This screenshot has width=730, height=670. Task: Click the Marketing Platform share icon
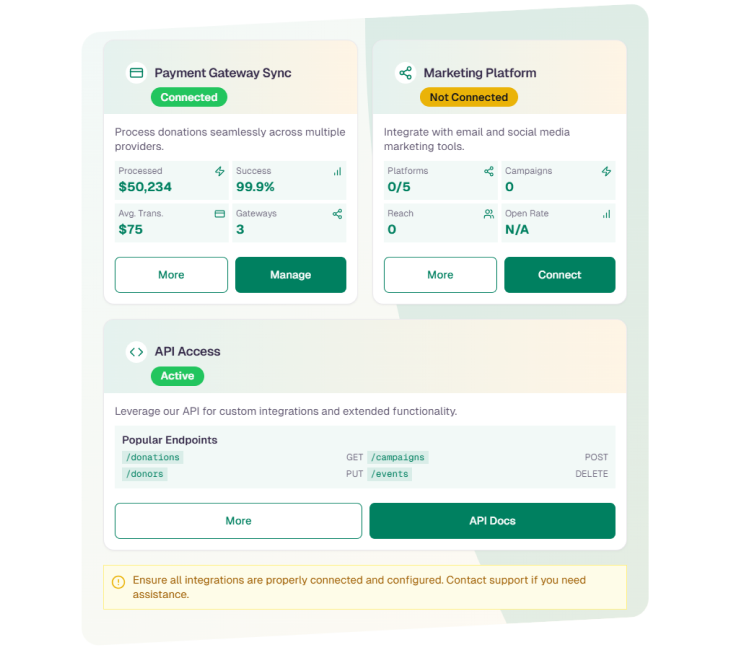(x=405, y=73)
